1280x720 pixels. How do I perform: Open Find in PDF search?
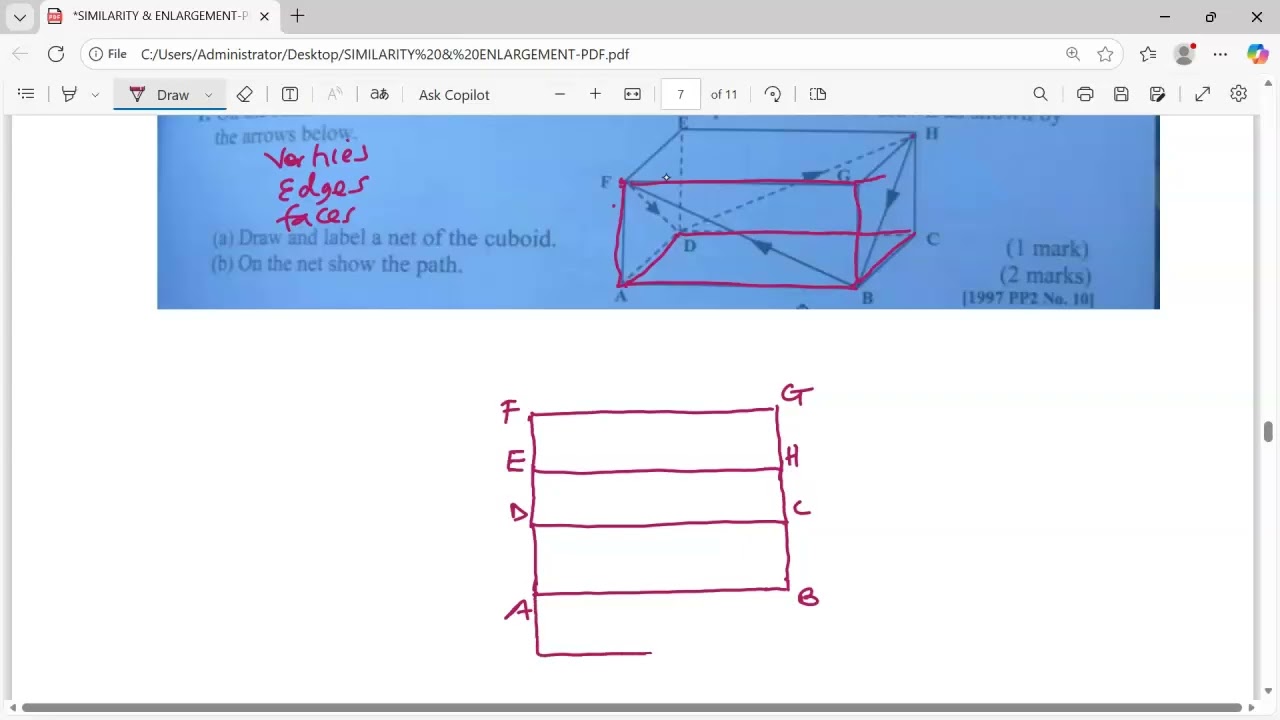coord(1040,94)
